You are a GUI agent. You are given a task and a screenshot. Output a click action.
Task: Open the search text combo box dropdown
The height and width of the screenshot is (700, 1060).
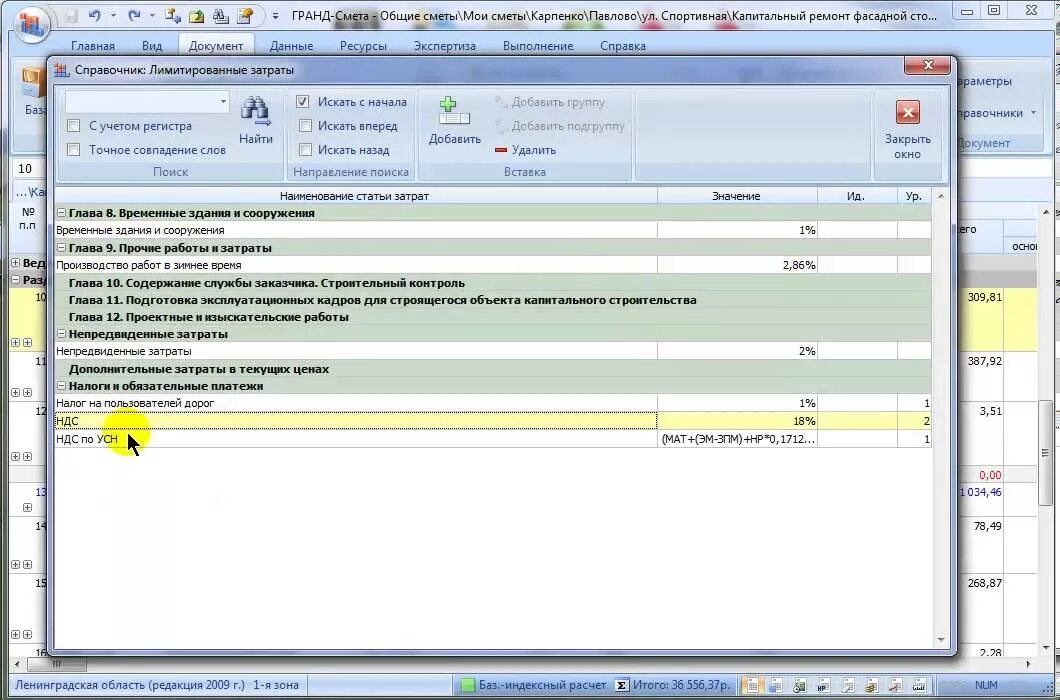point(222,102)
